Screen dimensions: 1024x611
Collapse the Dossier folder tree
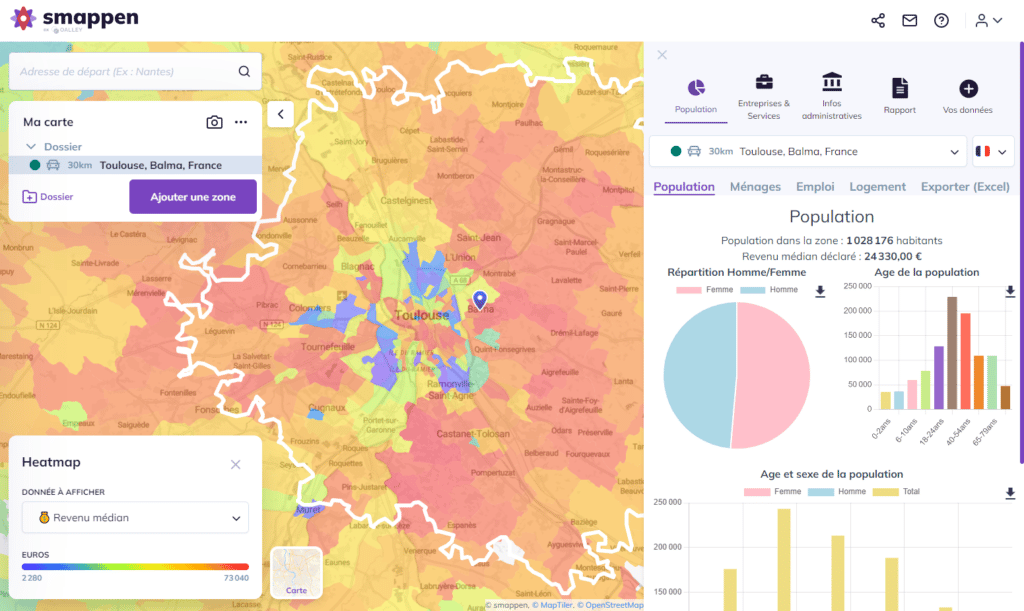coord(31,146)
